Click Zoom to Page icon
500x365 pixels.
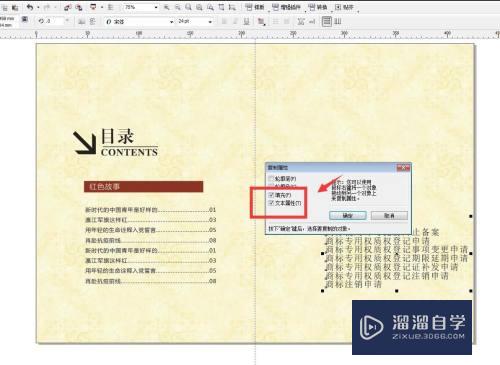pyautogui.click(x=210, y=7)
